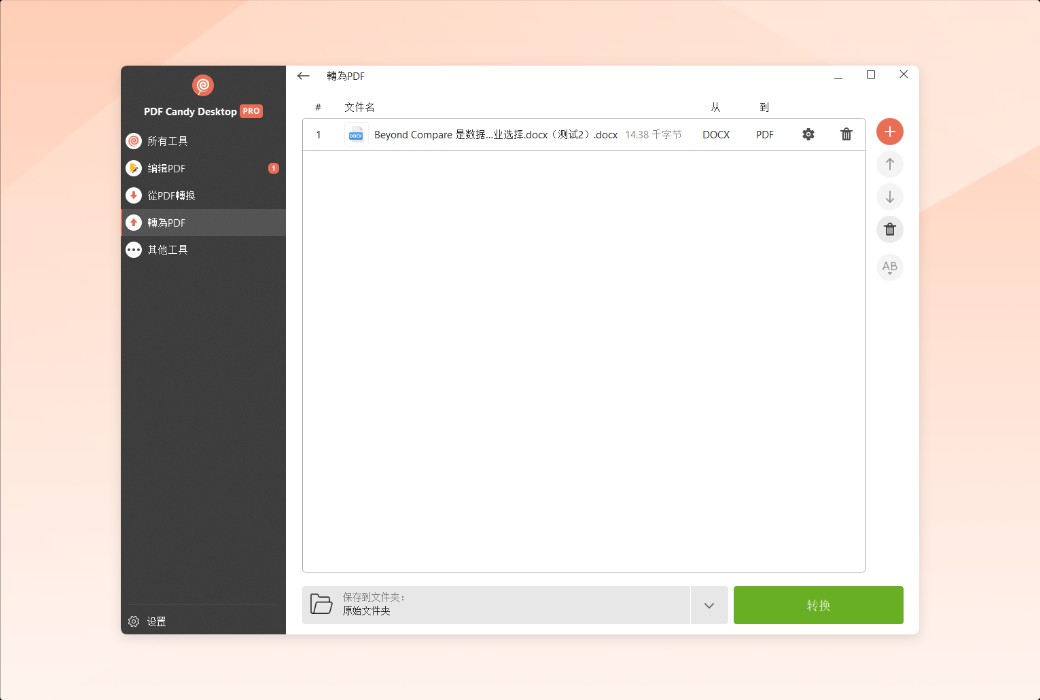Open conversion settings gear for the docx file
Image resolution: width=1040 pixels, height=700 pixels.
[808, 134]
